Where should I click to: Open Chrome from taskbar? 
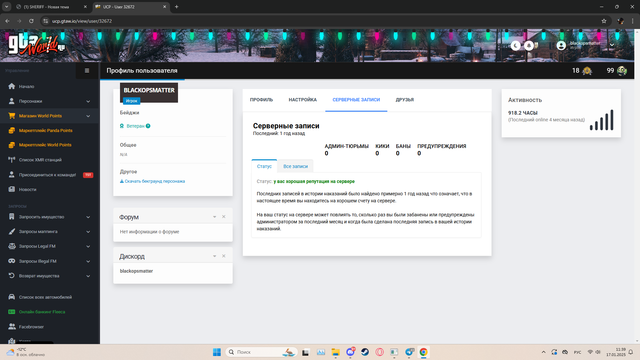pos(424,352)
